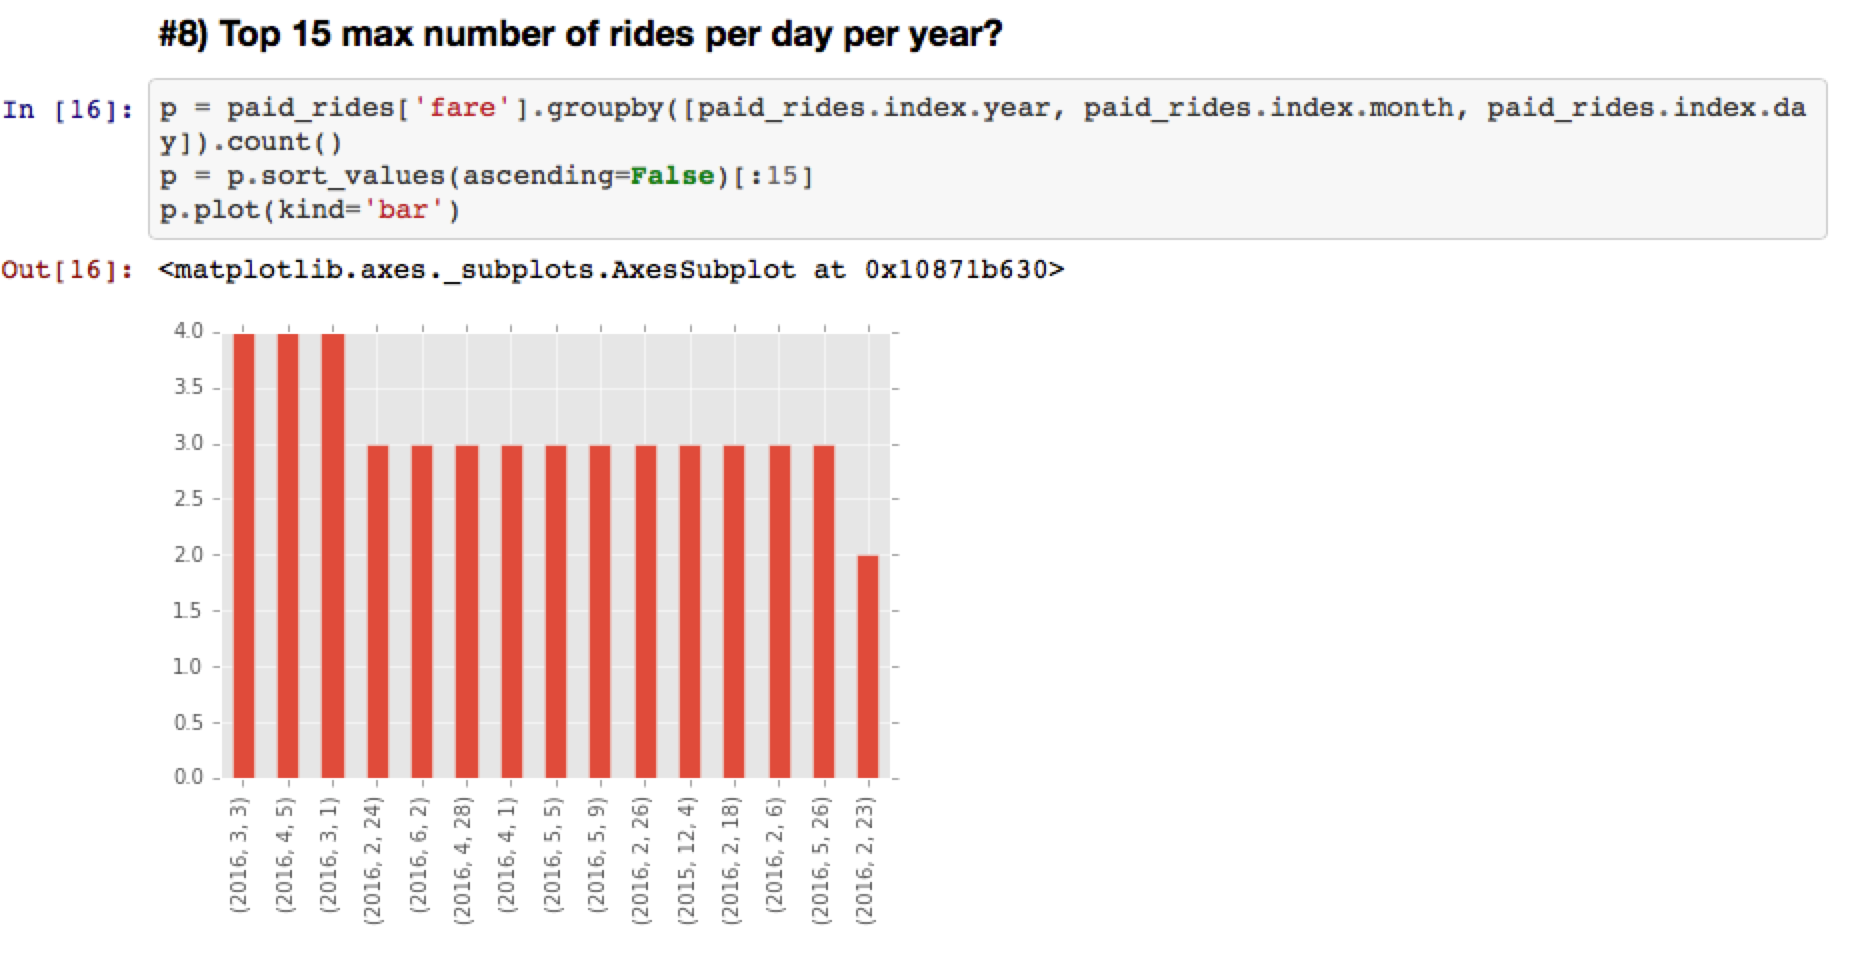Click the Out[16] output prompt

pos(68,270)
